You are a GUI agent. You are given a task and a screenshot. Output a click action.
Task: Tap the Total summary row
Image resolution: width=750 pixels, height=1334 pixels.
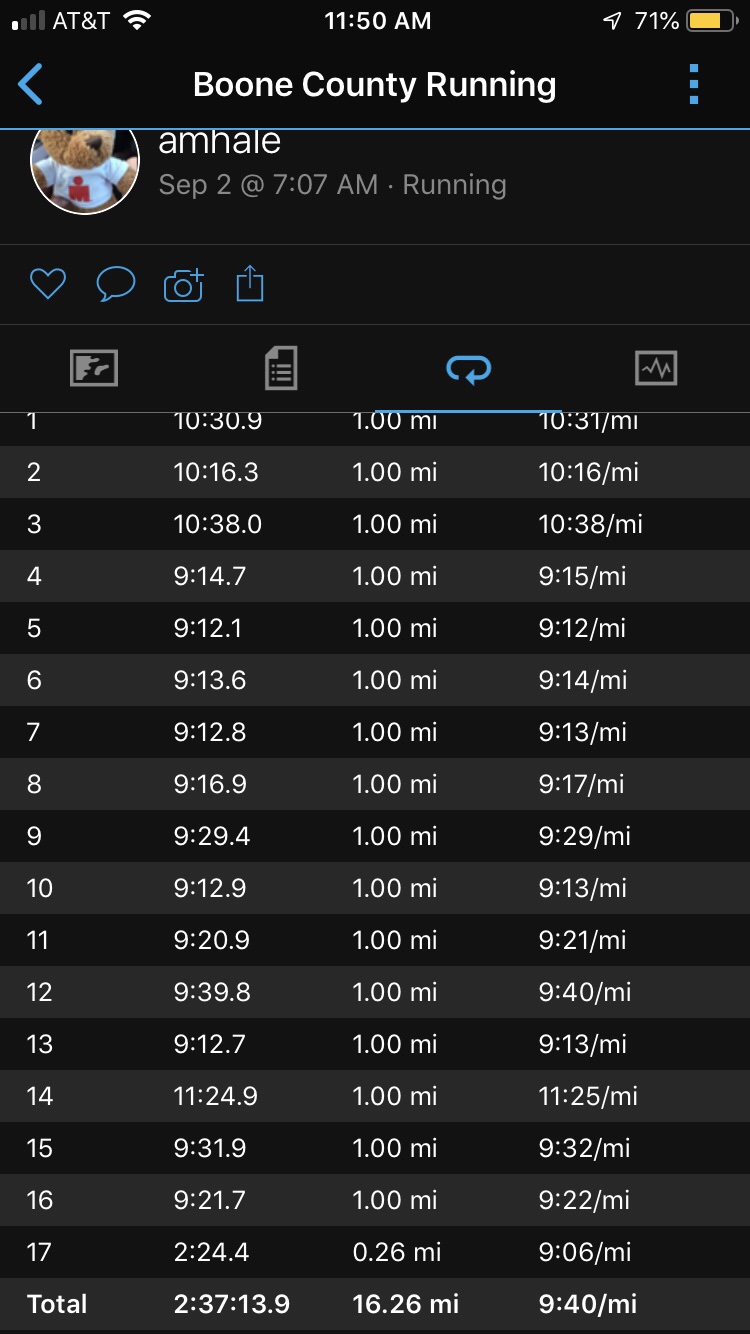375,1304
